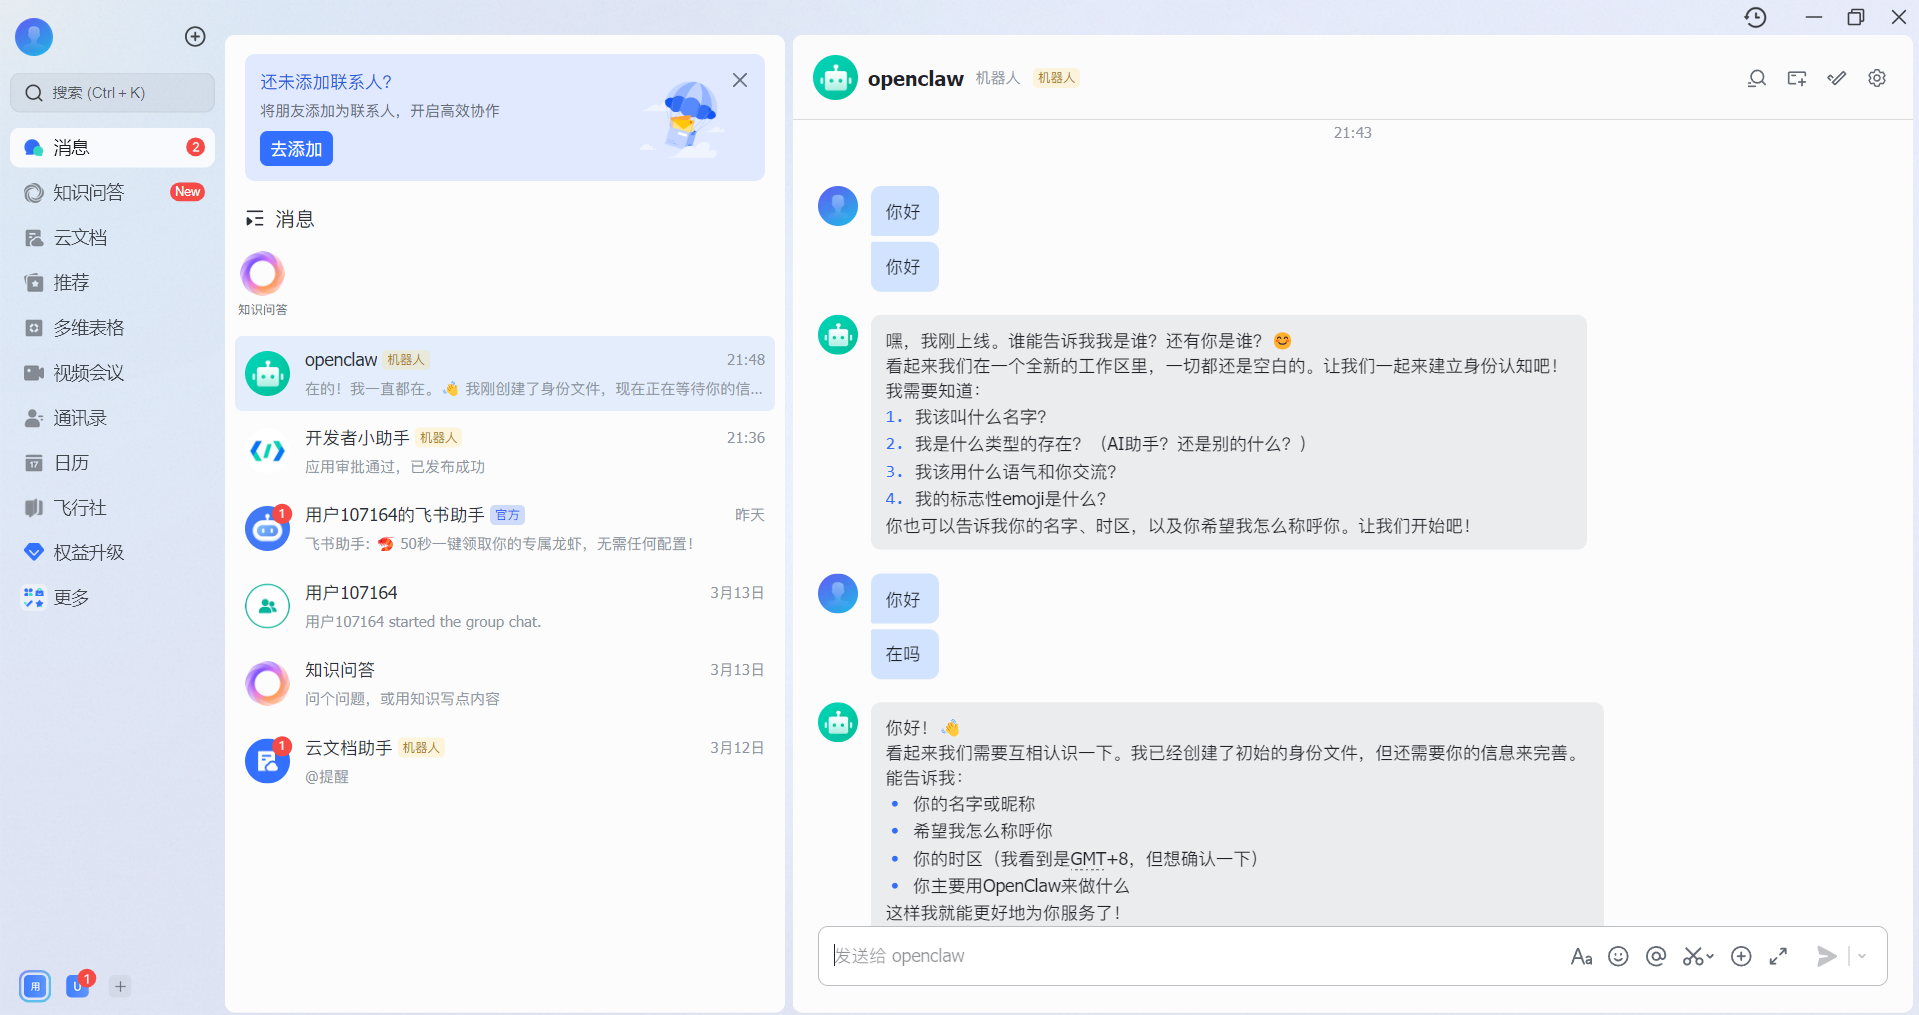Open 知识问答 in the sidebar

(113, 193)
